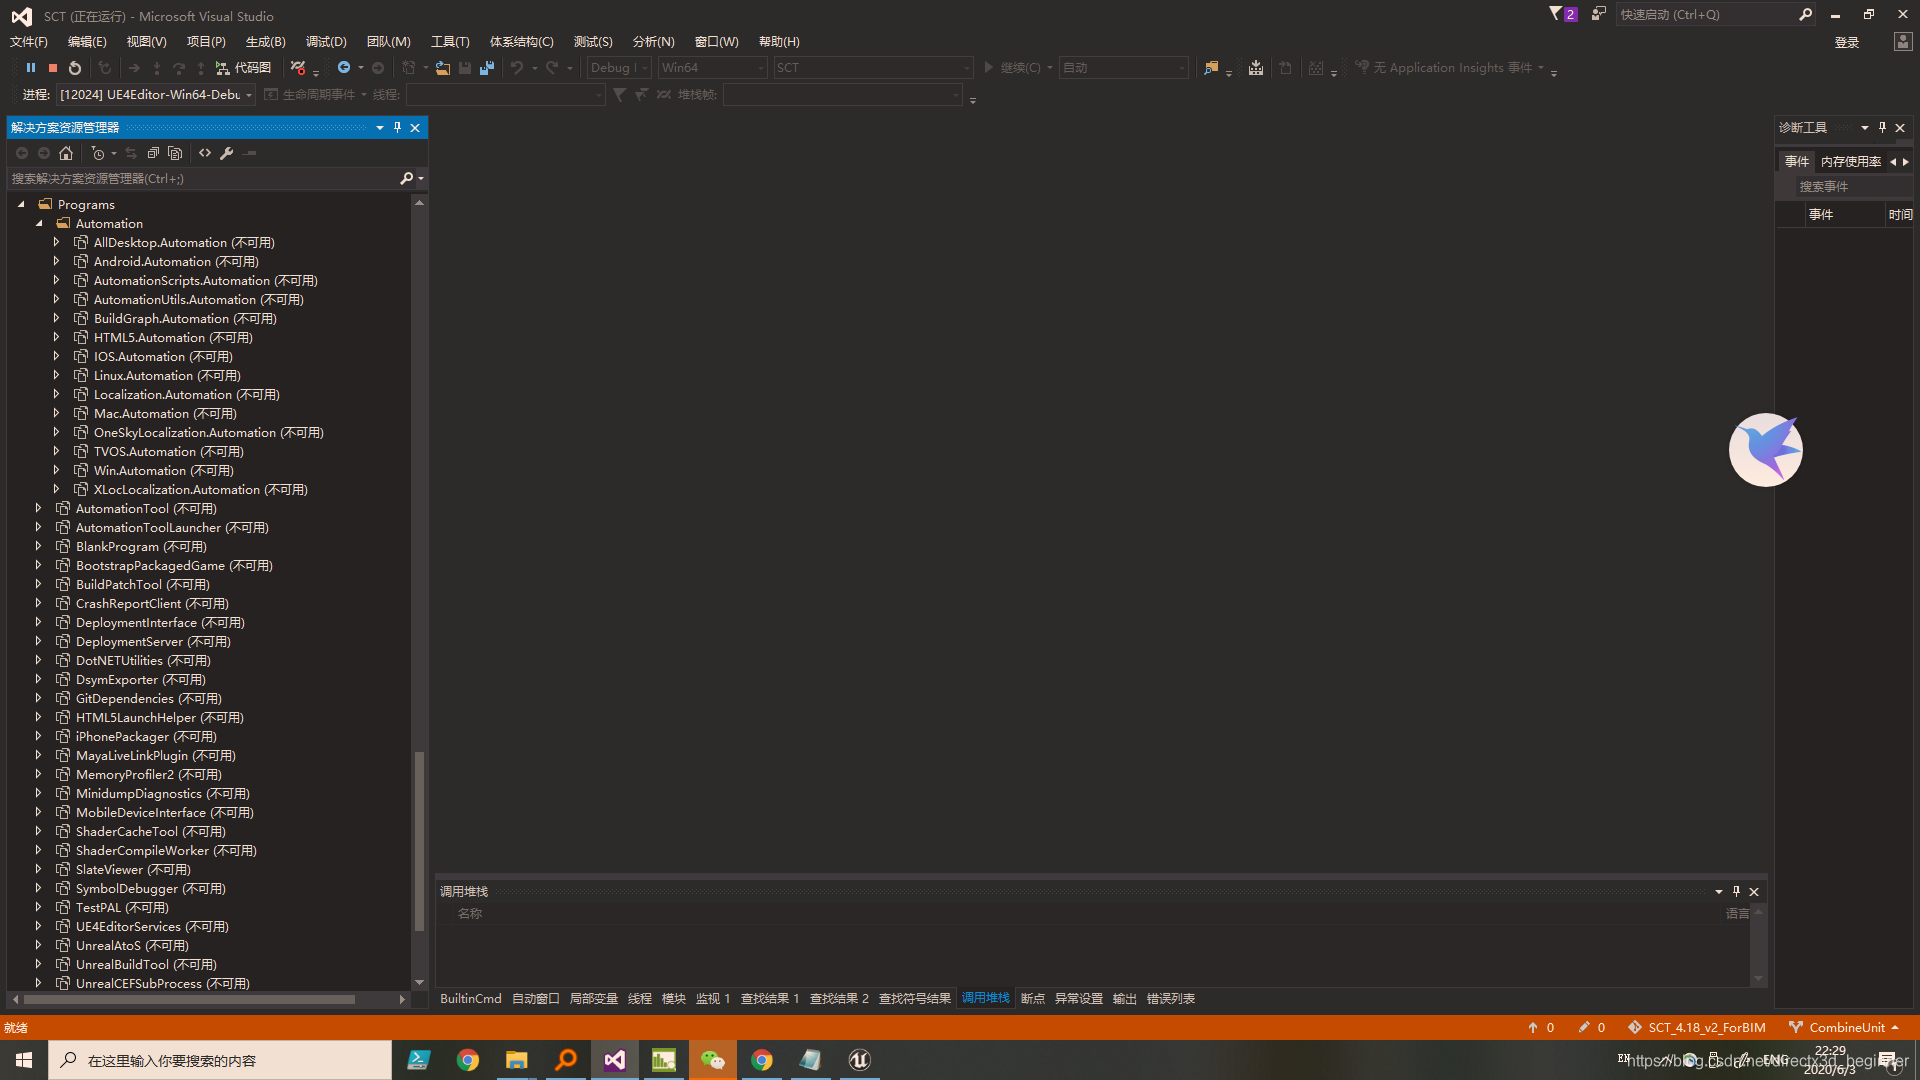Click the view code icon in Solution Explorer
This screenshot has width=1920, height=1080.
(205, 153)
